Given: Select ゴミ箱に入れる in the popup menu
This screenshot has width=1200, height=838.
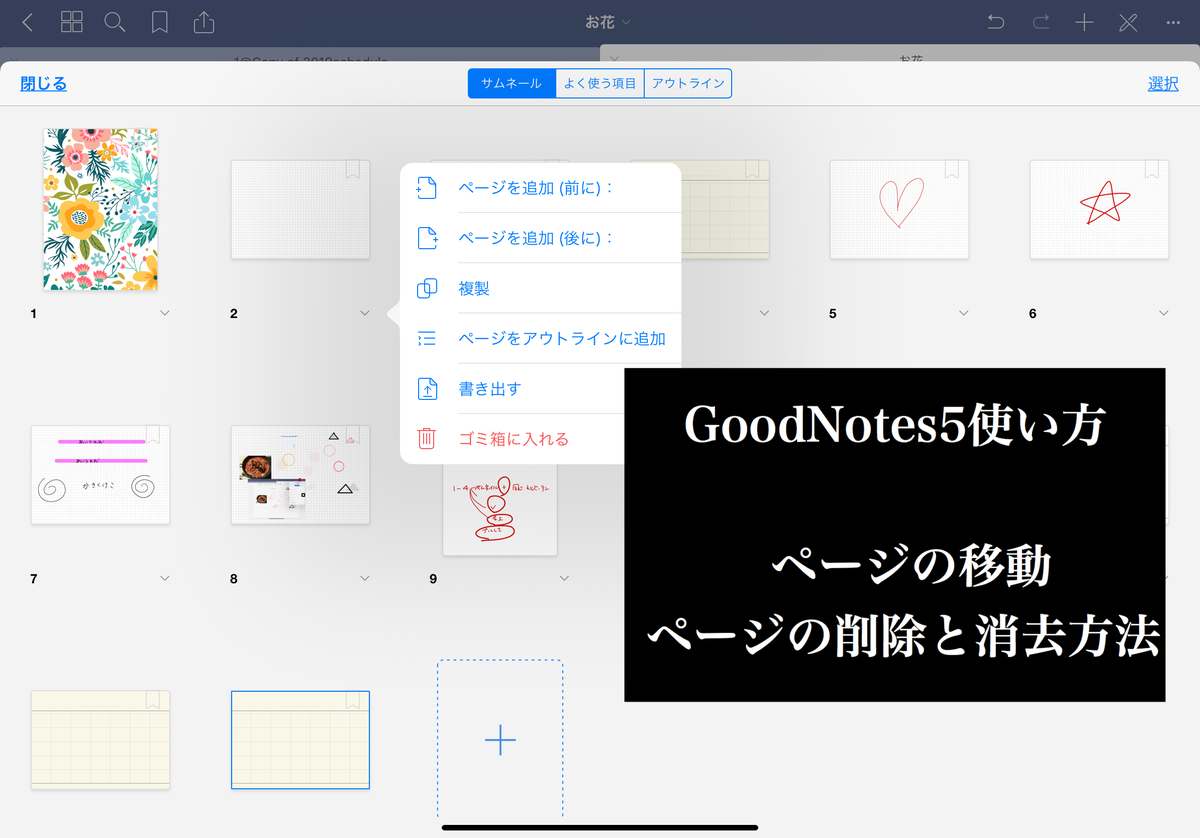Looking at the screenshot, I should 513,438.
